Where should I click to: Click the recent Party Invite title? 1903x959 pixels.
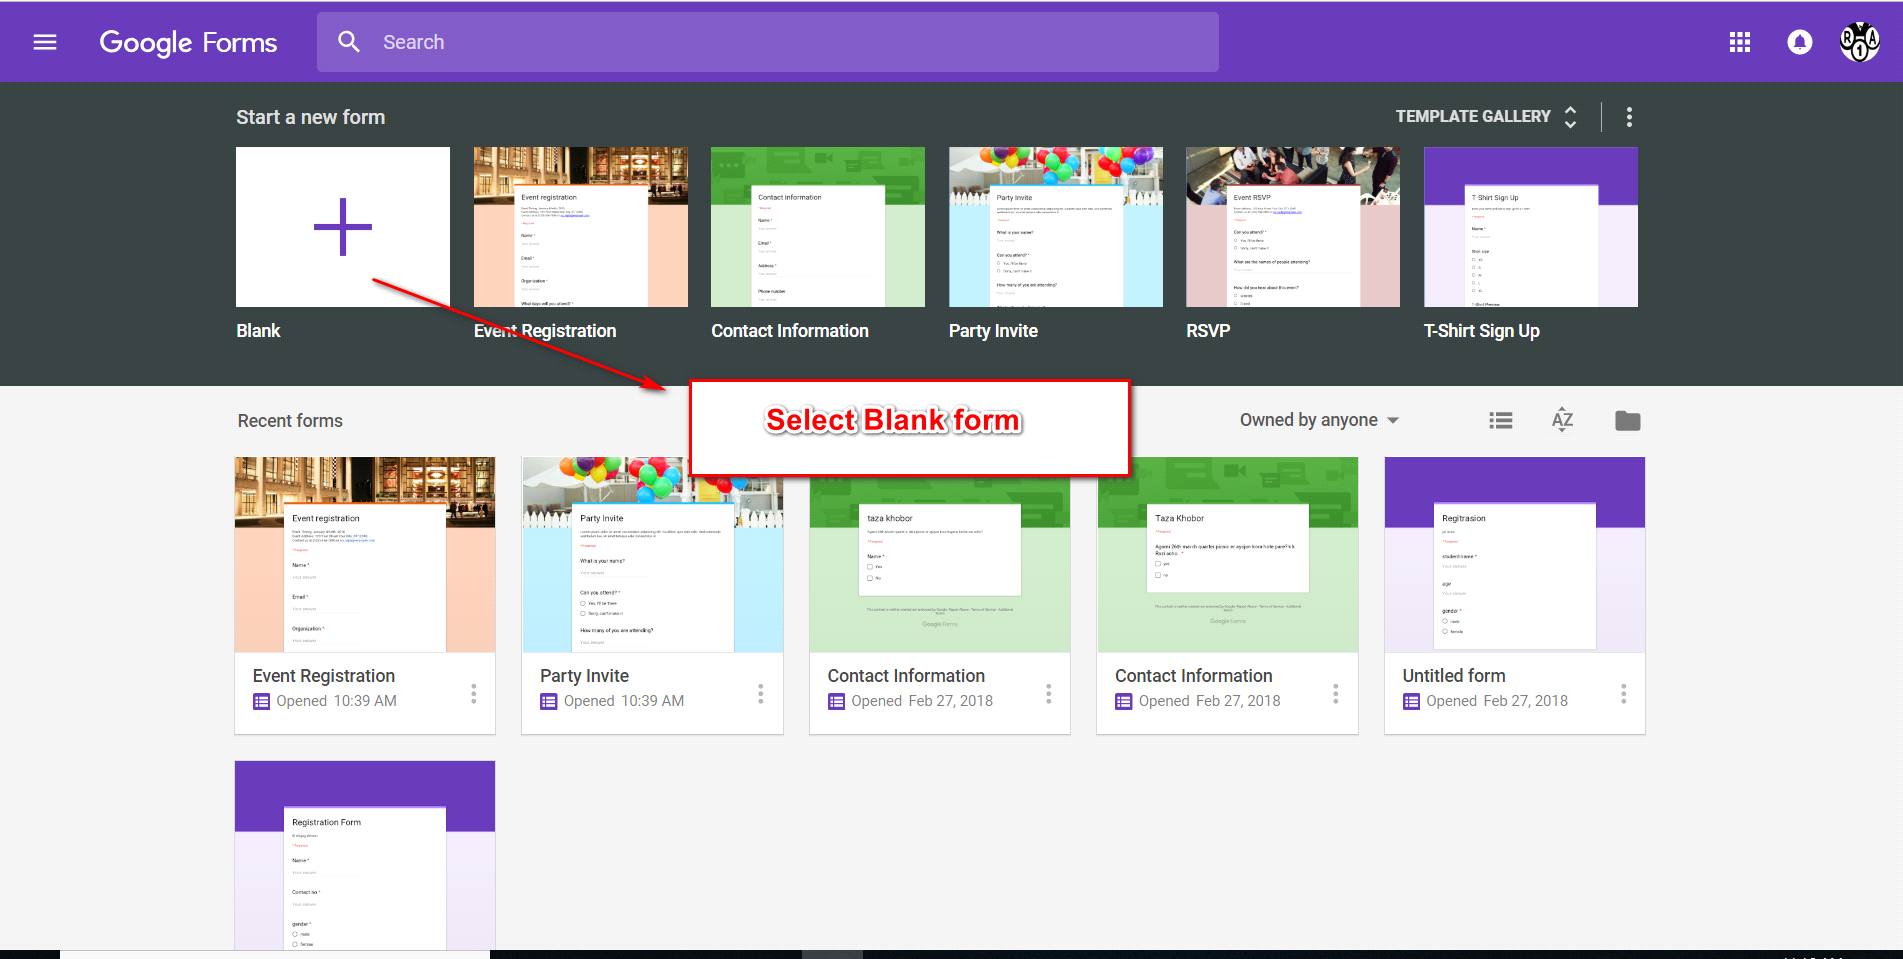585,676
